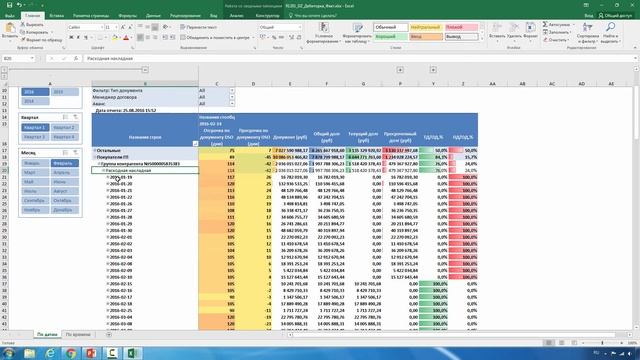
Task: Switch to sheet tab По времени
Action: point(78,335)
